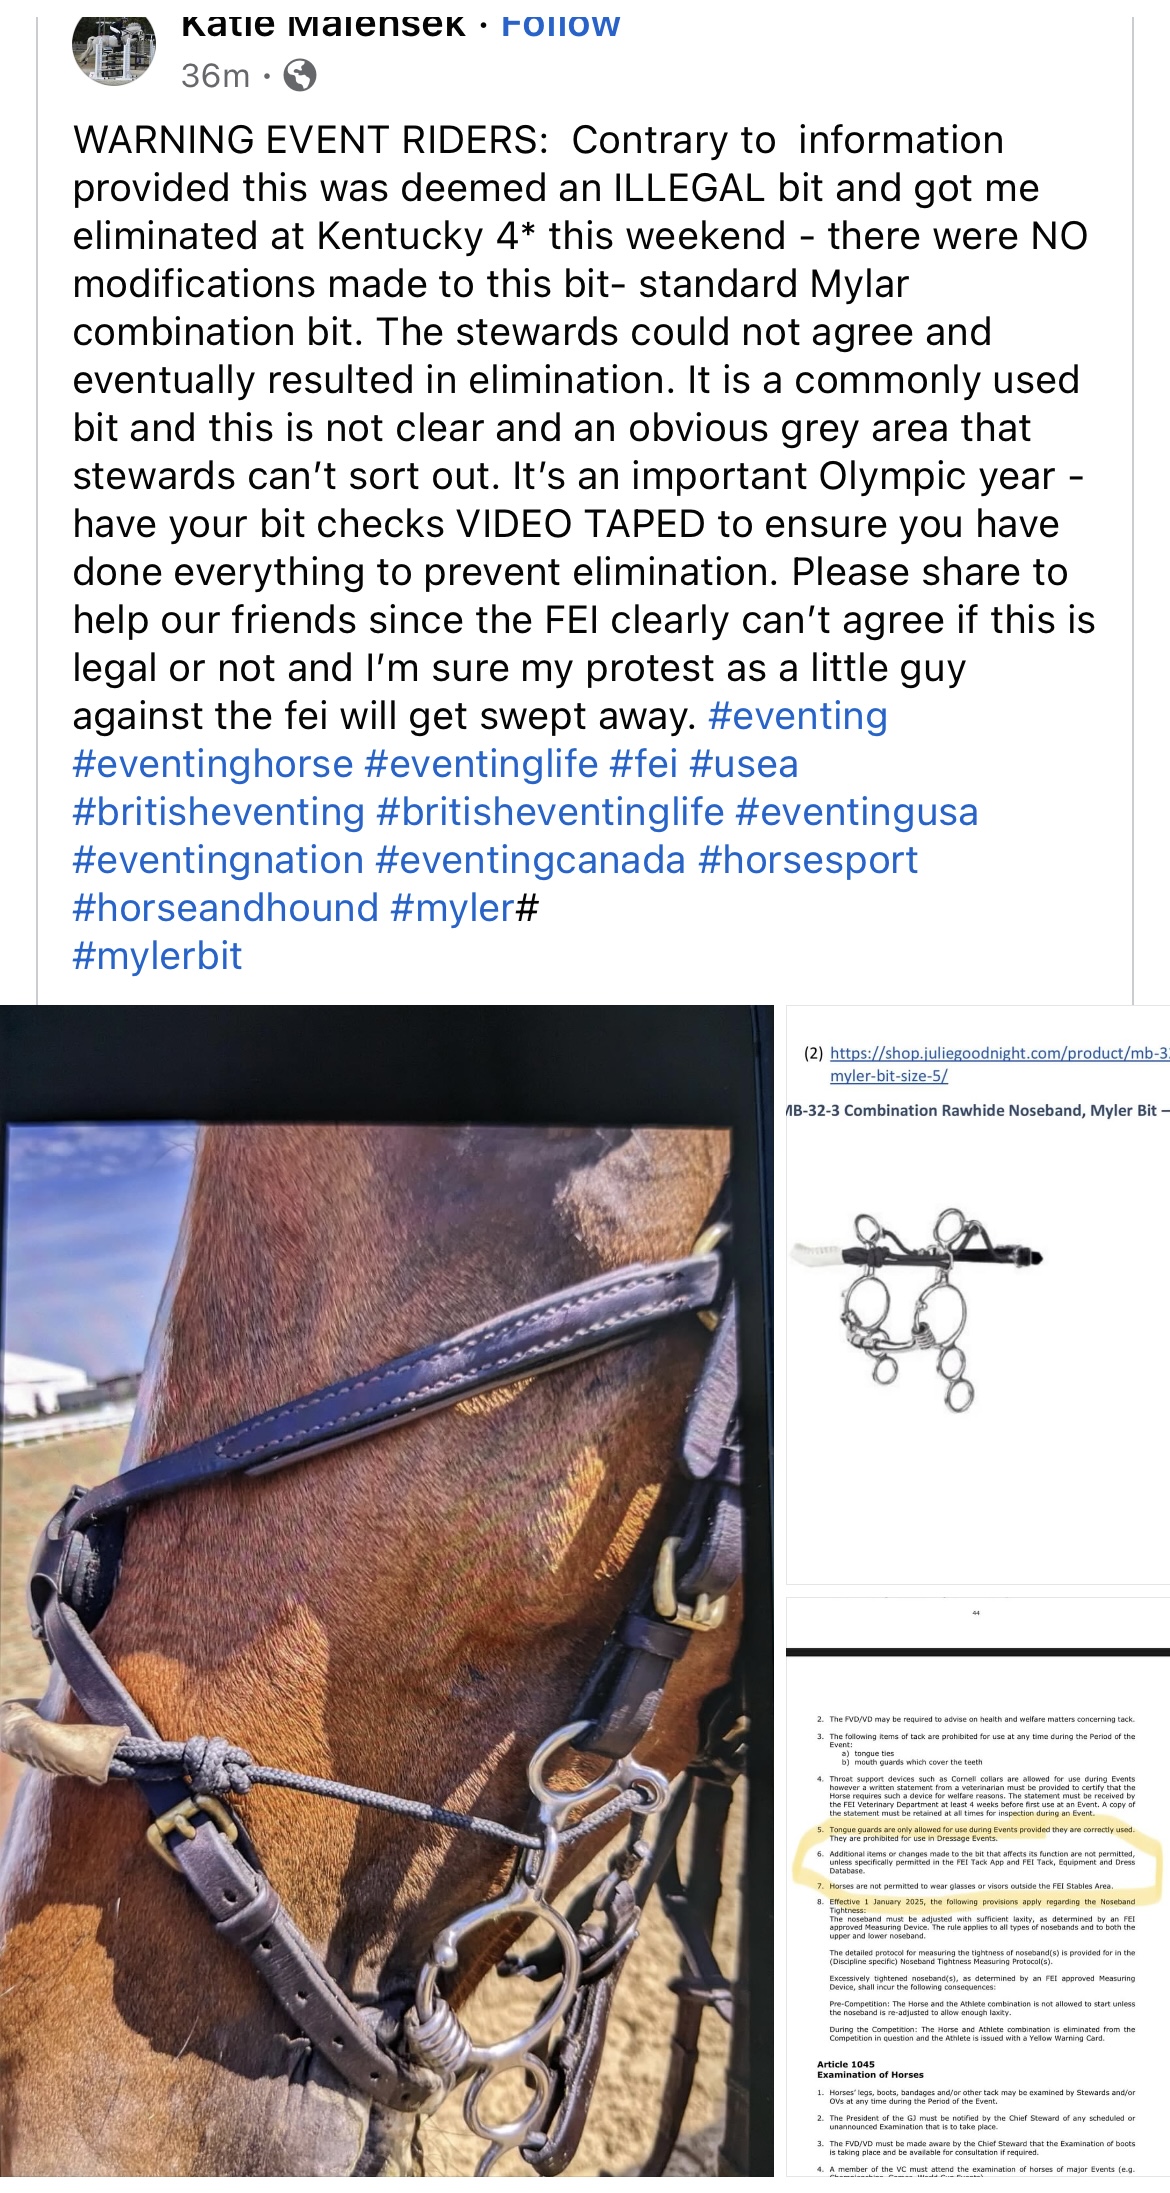The height and width of the screenshot is (2193, 1170).
Task: Tap the #usea hashtag
Action: coord(744,764)
